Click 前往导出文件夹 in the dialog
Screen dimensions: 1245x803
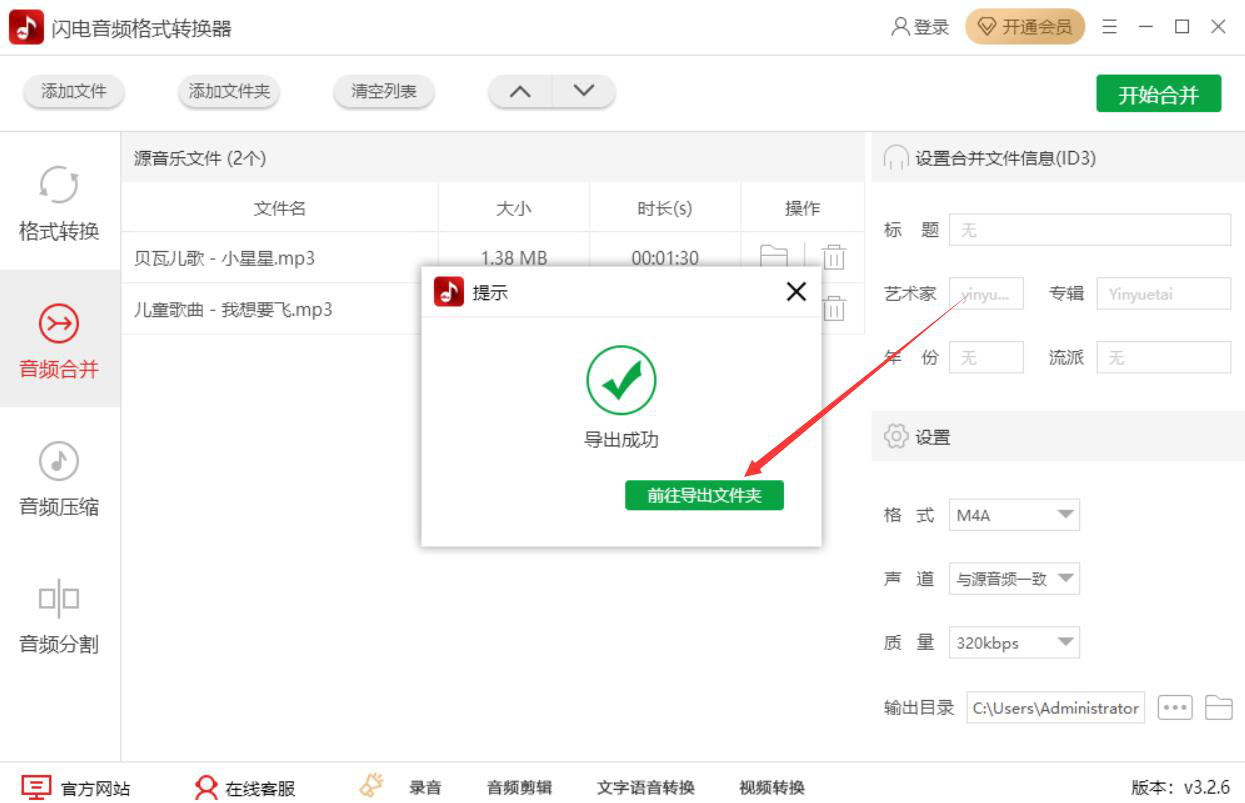coord(704,495)
